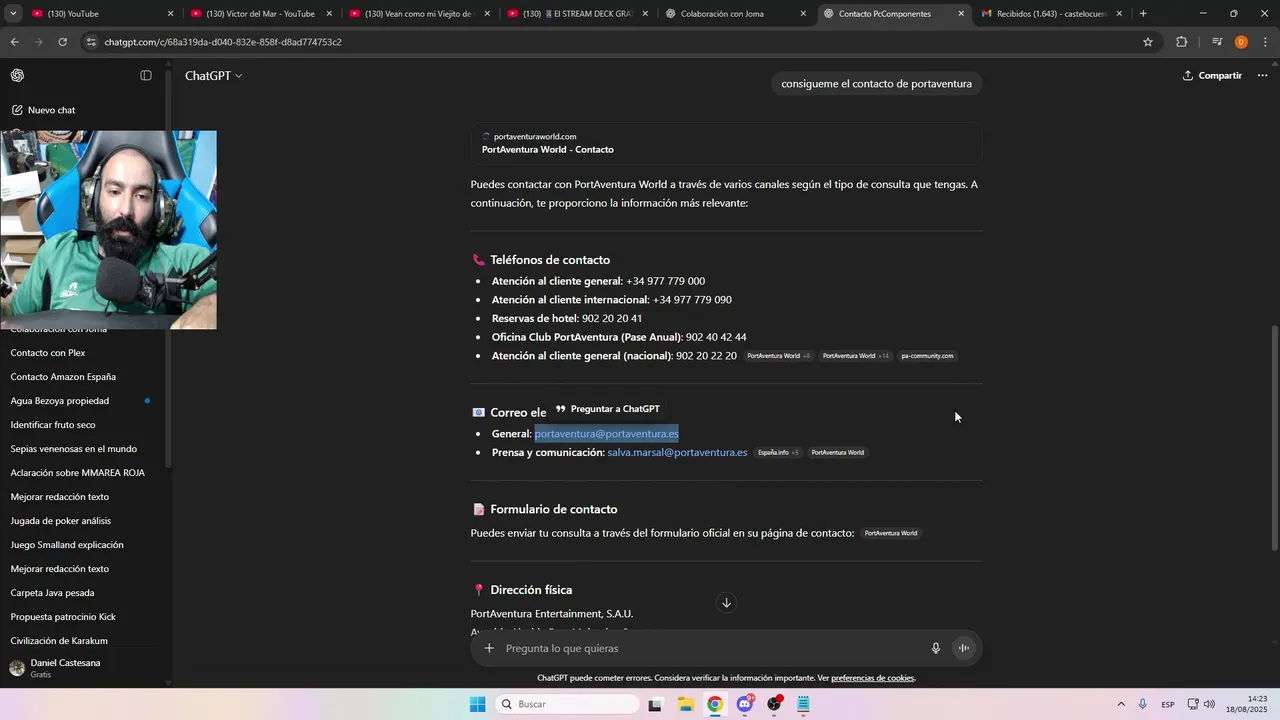This screenshot has width=1280, height=720.
Task: Switch to the Colaboración con Joma tab
Action: (x=735, y=14)
